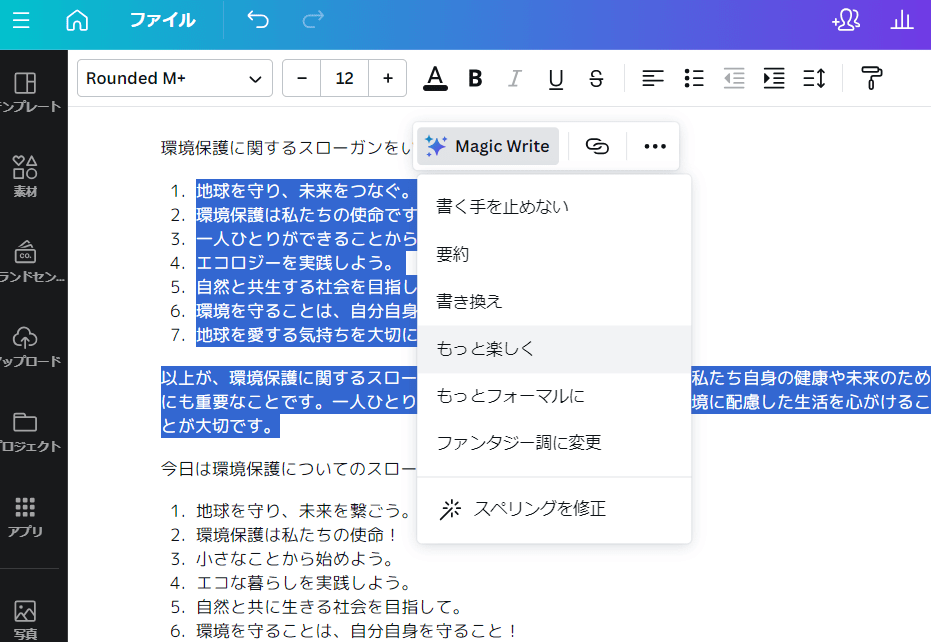The width and height of the screenshot is (931, 642).
Task: Increase the text indent
Action: tap(774, 78)
